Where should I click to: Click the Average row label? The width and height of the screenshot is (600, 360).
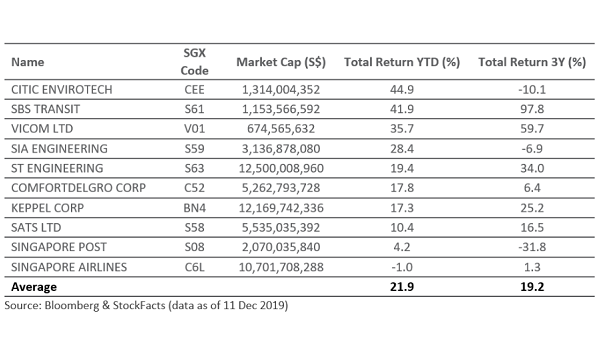coord(34,287)
